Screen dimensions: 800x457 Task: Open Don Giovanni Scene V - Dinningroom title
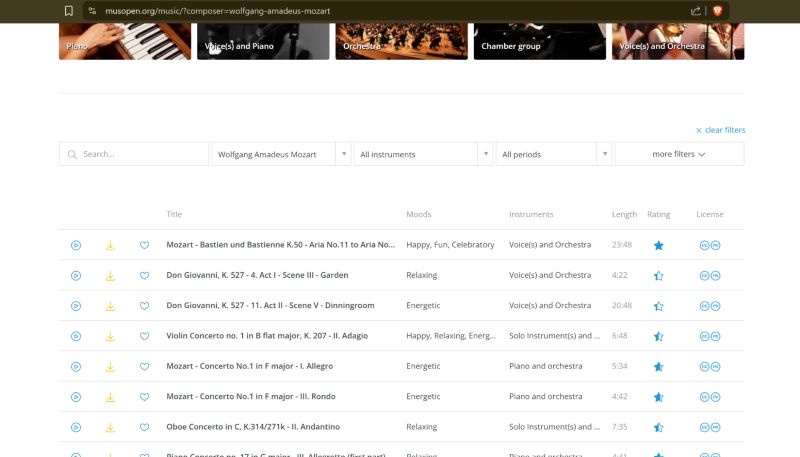click(270, 306)
